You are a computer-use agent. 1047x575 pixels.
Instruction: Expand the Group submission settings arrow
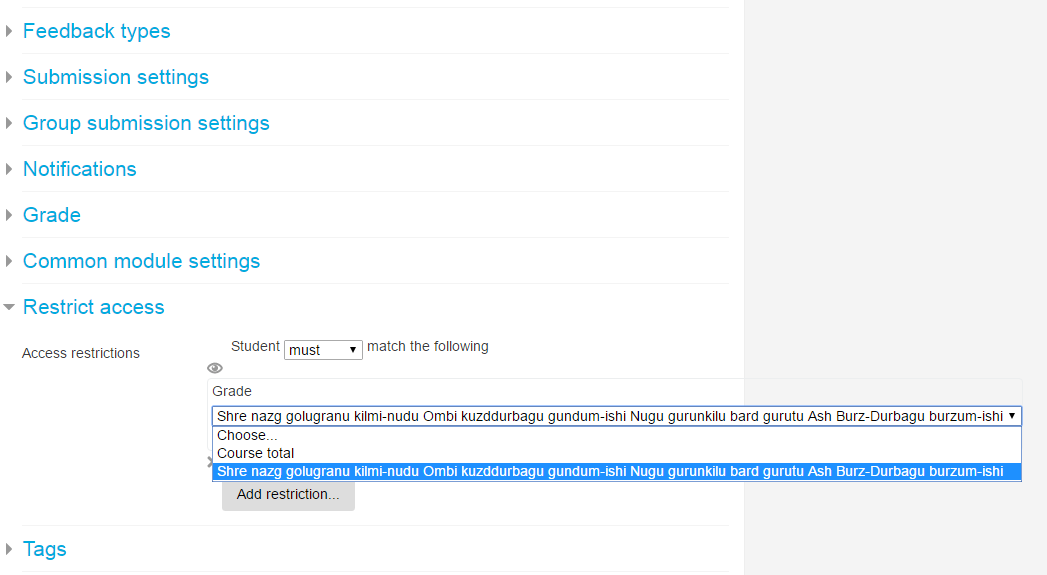pyautogui.click(x=9, y=123)
